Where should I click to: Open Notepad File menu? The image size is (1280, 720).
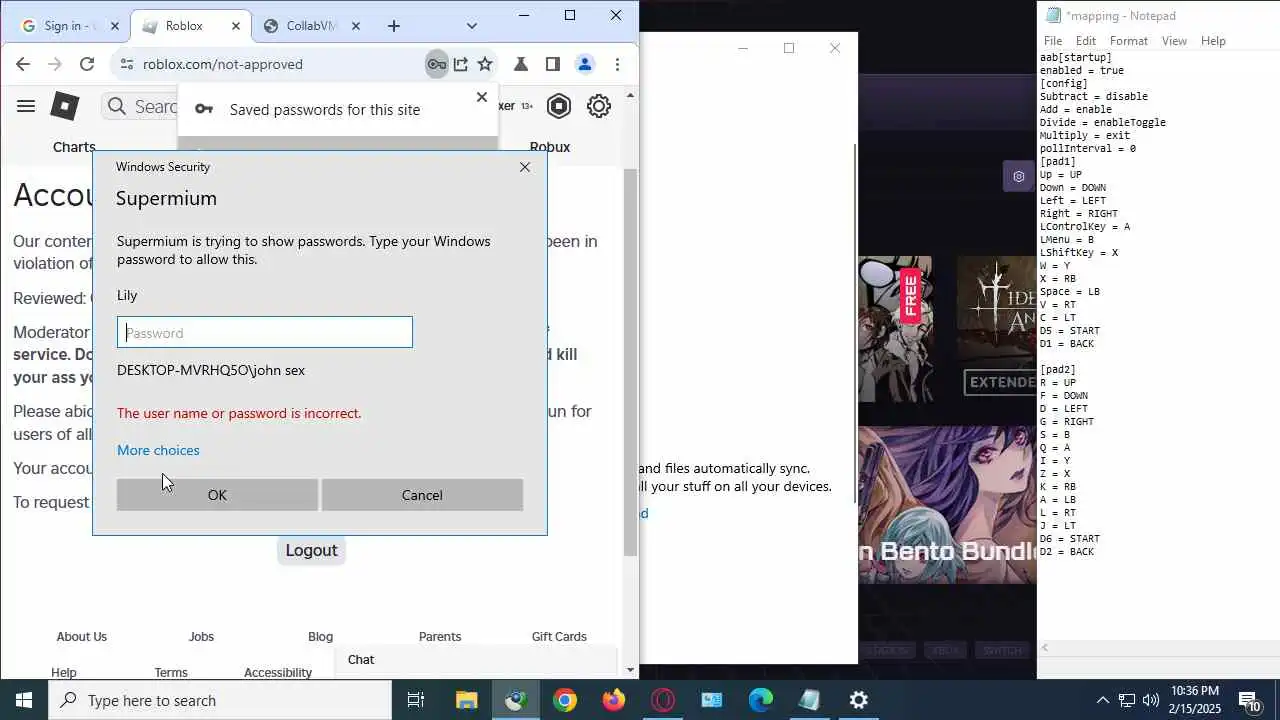pos(1053,41)
